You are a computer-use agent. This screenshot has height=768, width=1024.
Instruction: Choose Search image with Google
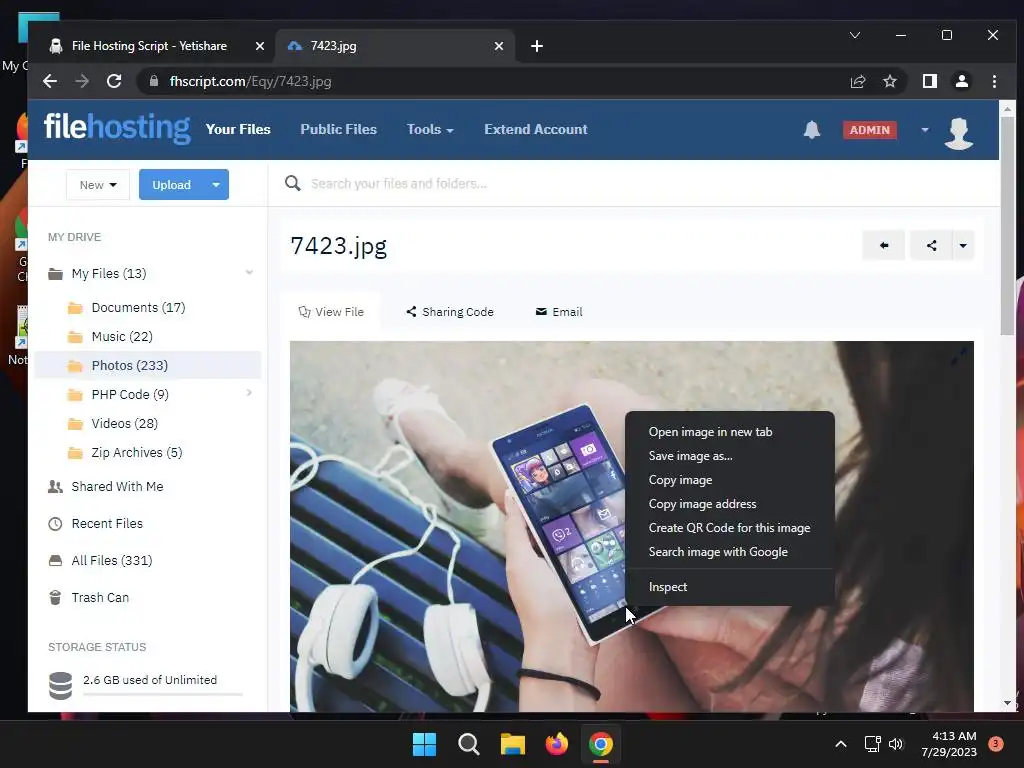[x=718, y=552]
